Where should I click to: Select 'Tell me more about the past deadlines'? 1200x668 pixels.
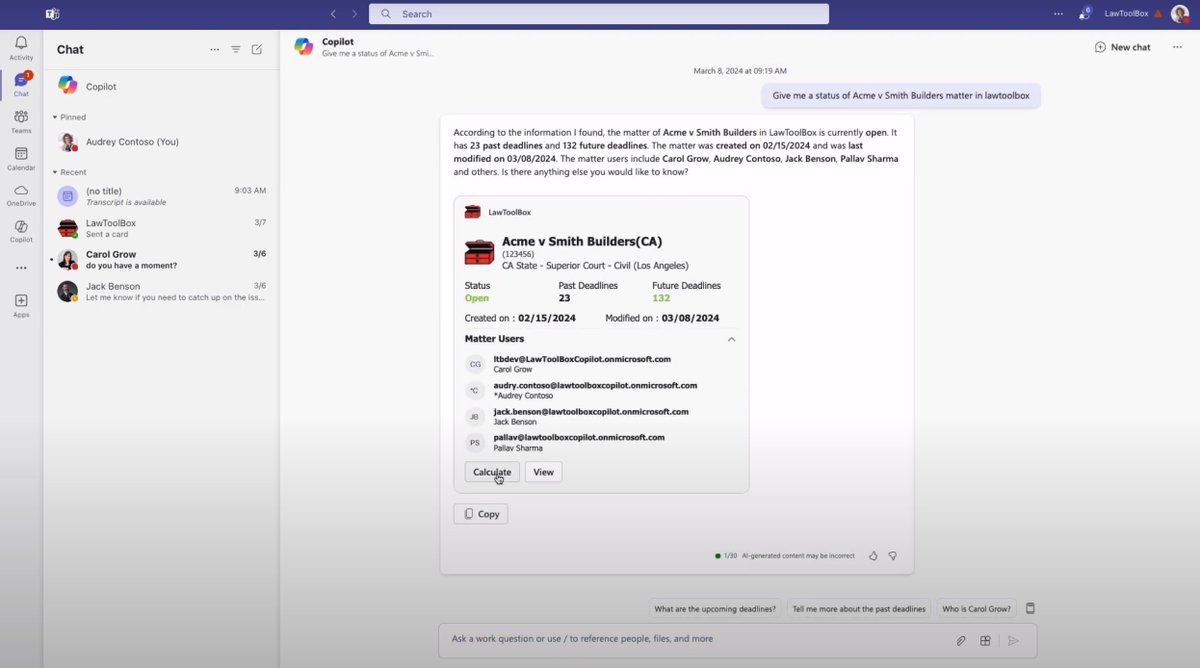859,608
